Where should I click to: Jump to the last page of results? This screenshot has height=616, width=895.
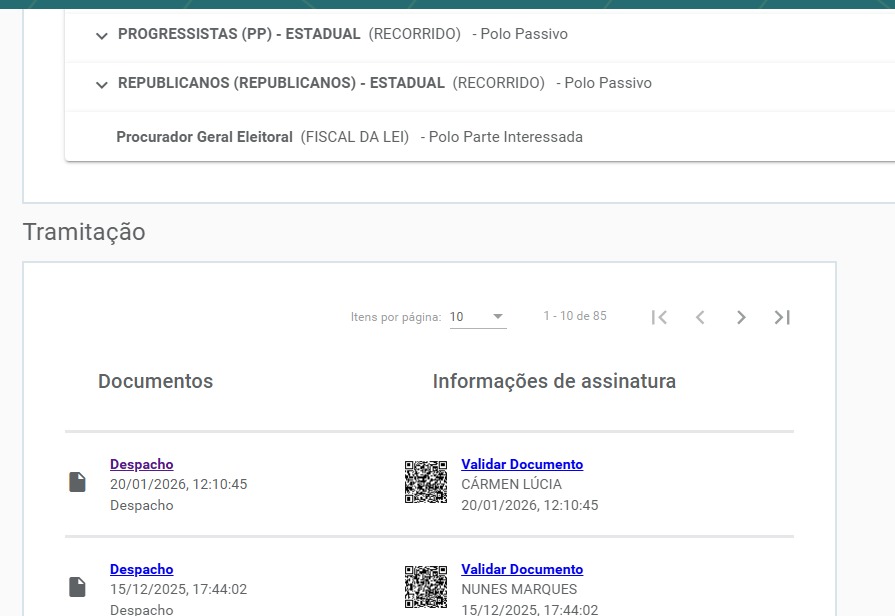tap(782, 317)
